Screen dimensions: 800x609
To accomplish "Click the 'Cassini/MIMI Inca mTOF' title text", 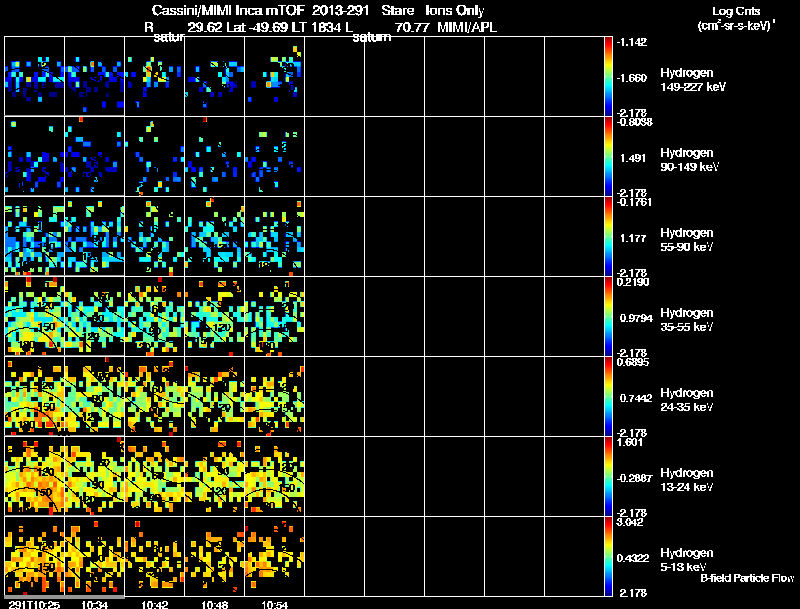I will pyautogui.click(x=228, y=10).
